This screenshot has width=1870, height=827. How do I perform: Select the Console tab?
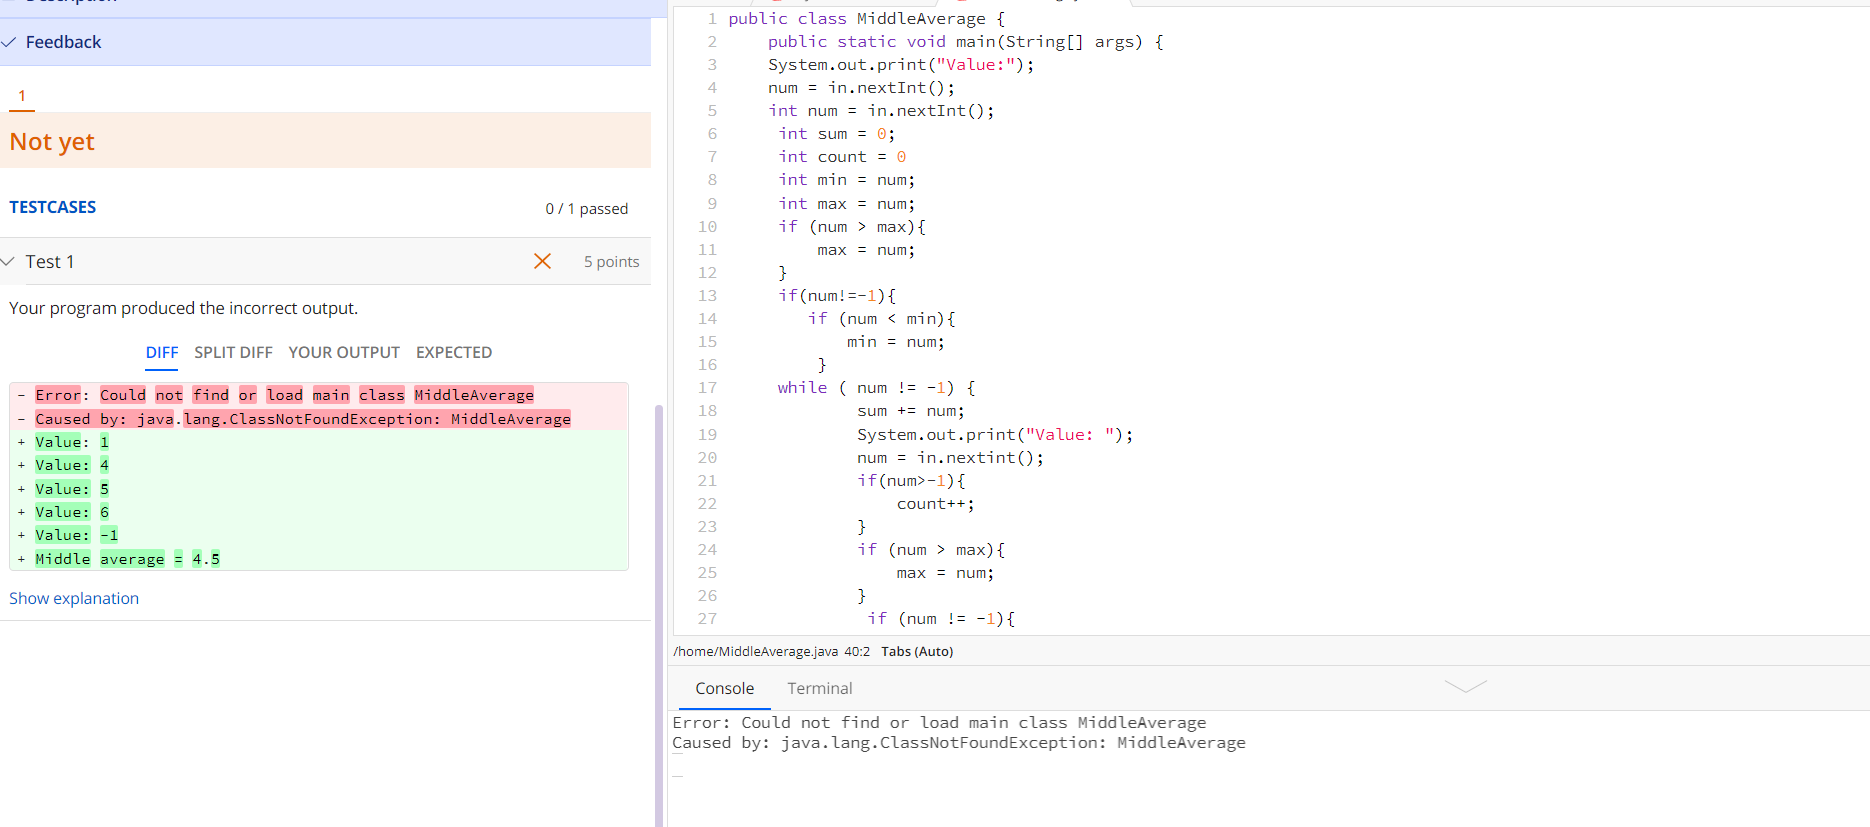(x=725, y=688)
